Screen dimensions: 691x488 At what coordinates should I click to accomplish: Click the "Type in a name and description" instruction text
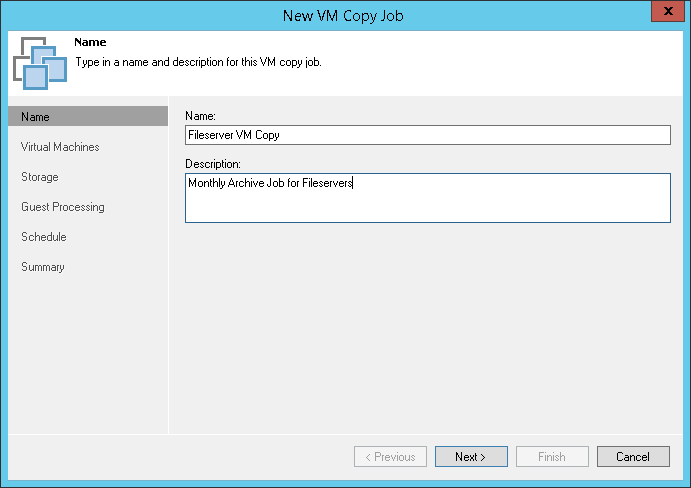198,62
